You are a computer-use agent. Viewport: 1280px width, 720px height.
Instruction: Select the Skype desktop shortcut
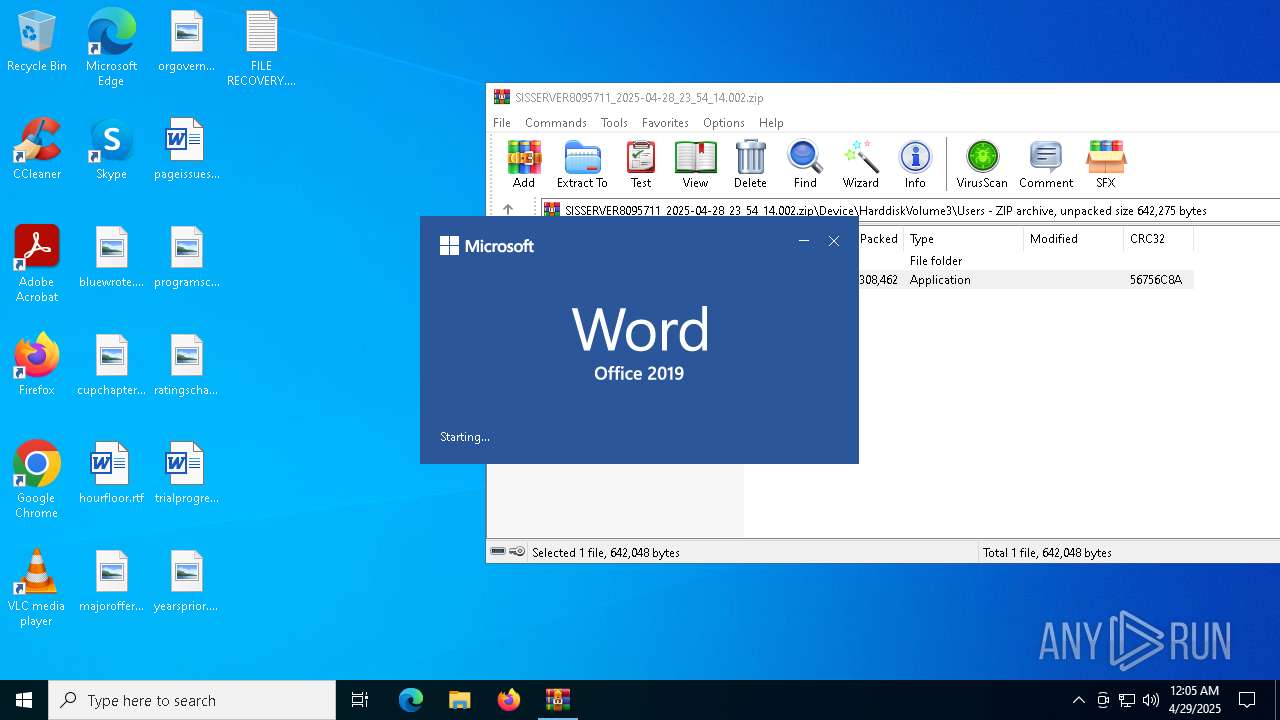111,150
